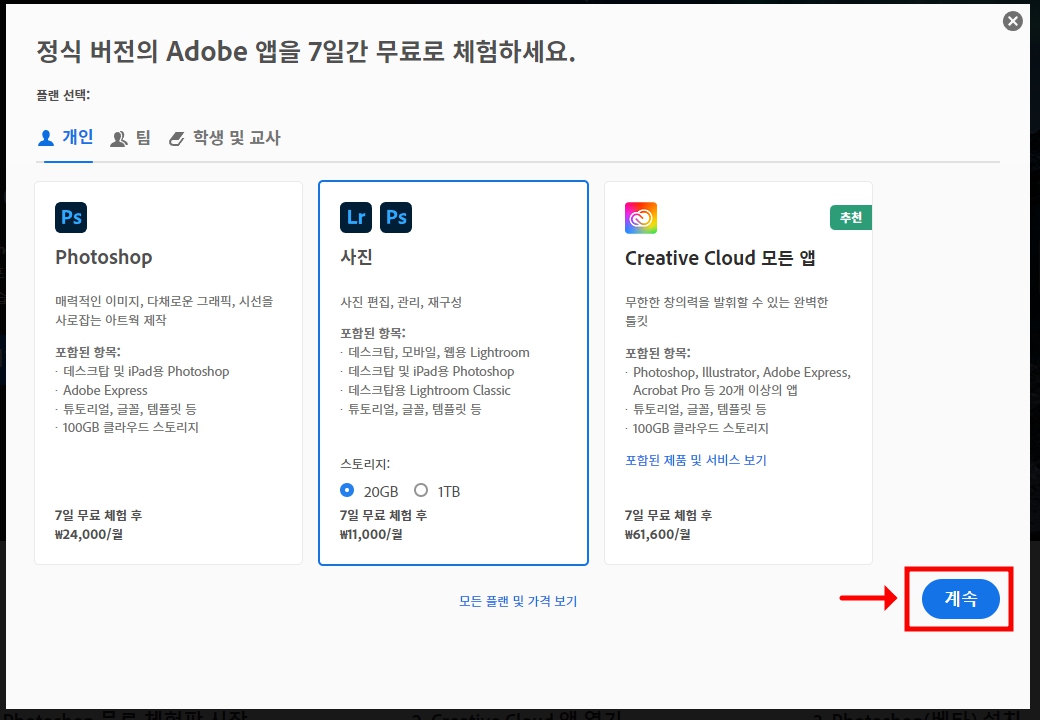1040x720 pixels.
Task: Click 데스크탑, 모바일, 웹용 Lightroom item
Action: 438,353
